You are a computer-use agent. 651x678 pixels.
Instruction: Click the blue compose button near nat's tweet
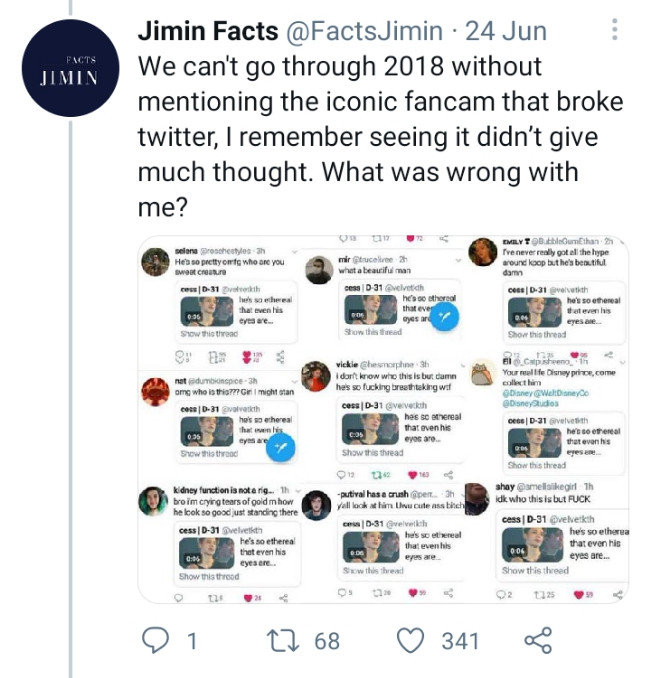(281, 448)
